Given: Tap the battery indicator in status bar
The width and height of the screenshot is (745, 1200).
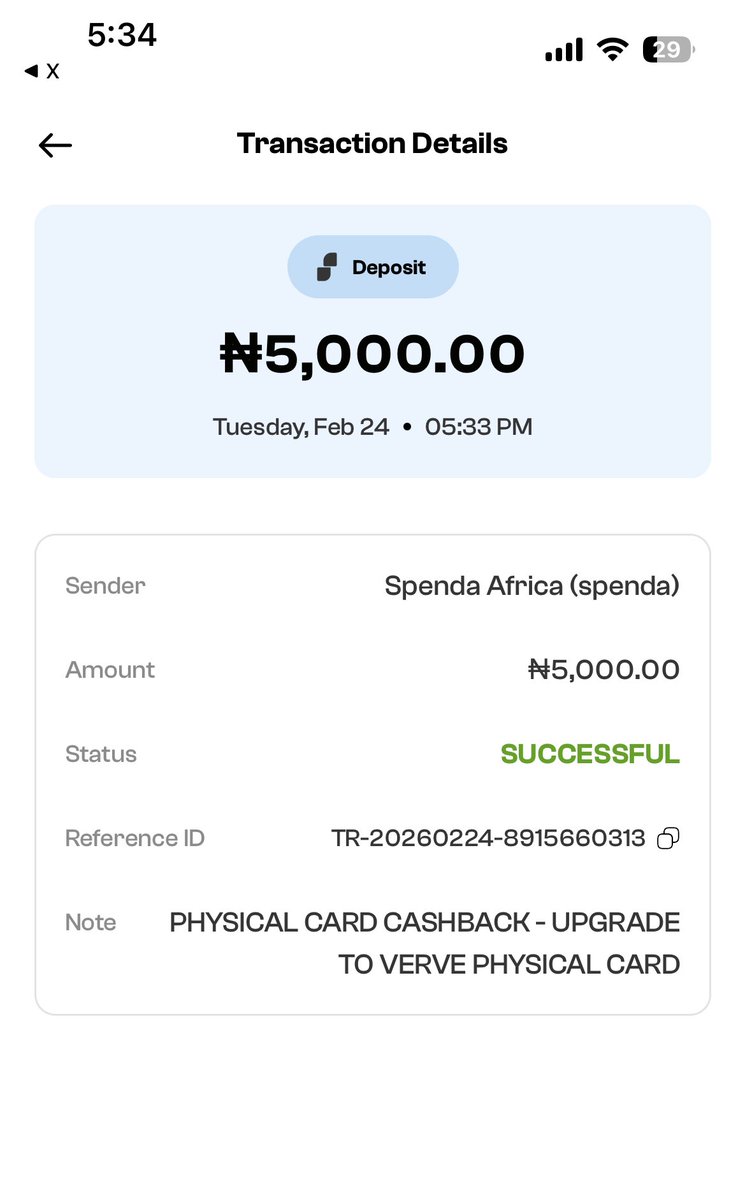Looking at the screenshot, I should [668, 50].
